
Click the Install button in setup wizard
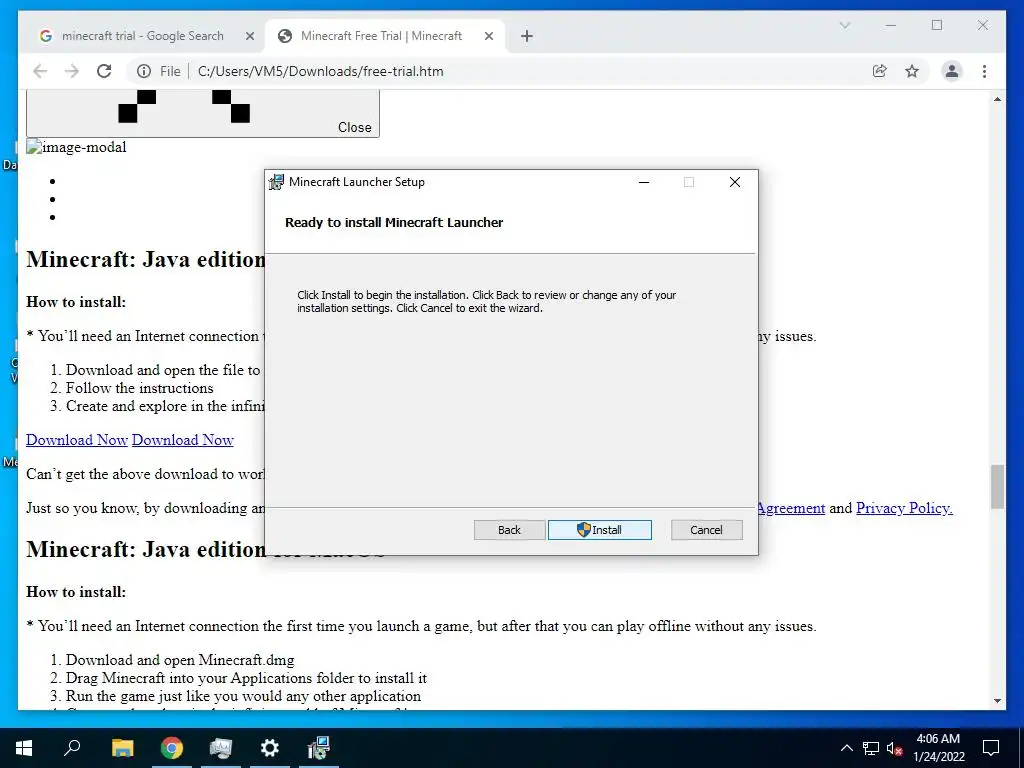(x=600, y=530)
